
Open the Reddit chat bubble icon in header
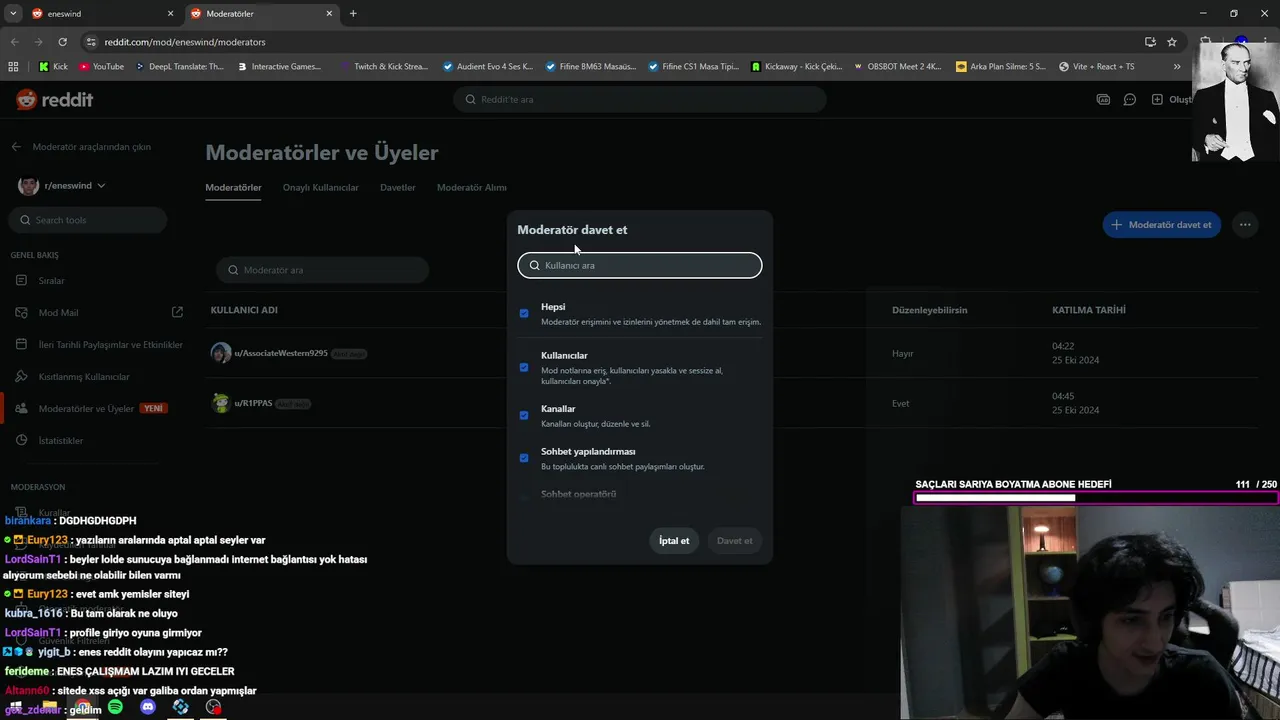pyautogui.click(x=1129, y=99)
